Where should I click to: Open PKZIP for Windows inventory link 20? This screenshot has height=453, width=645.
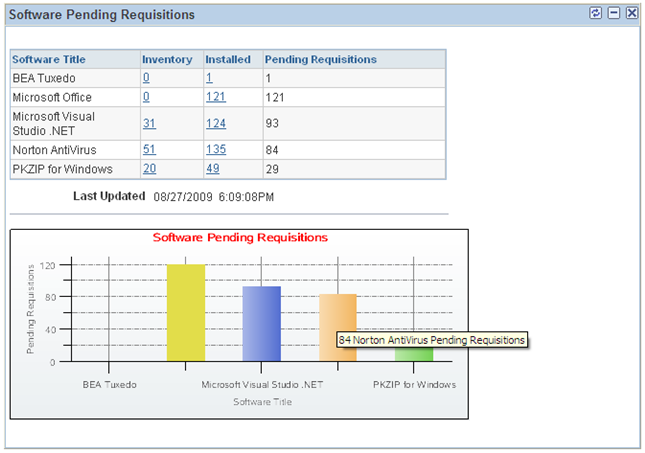pos(149,169)
